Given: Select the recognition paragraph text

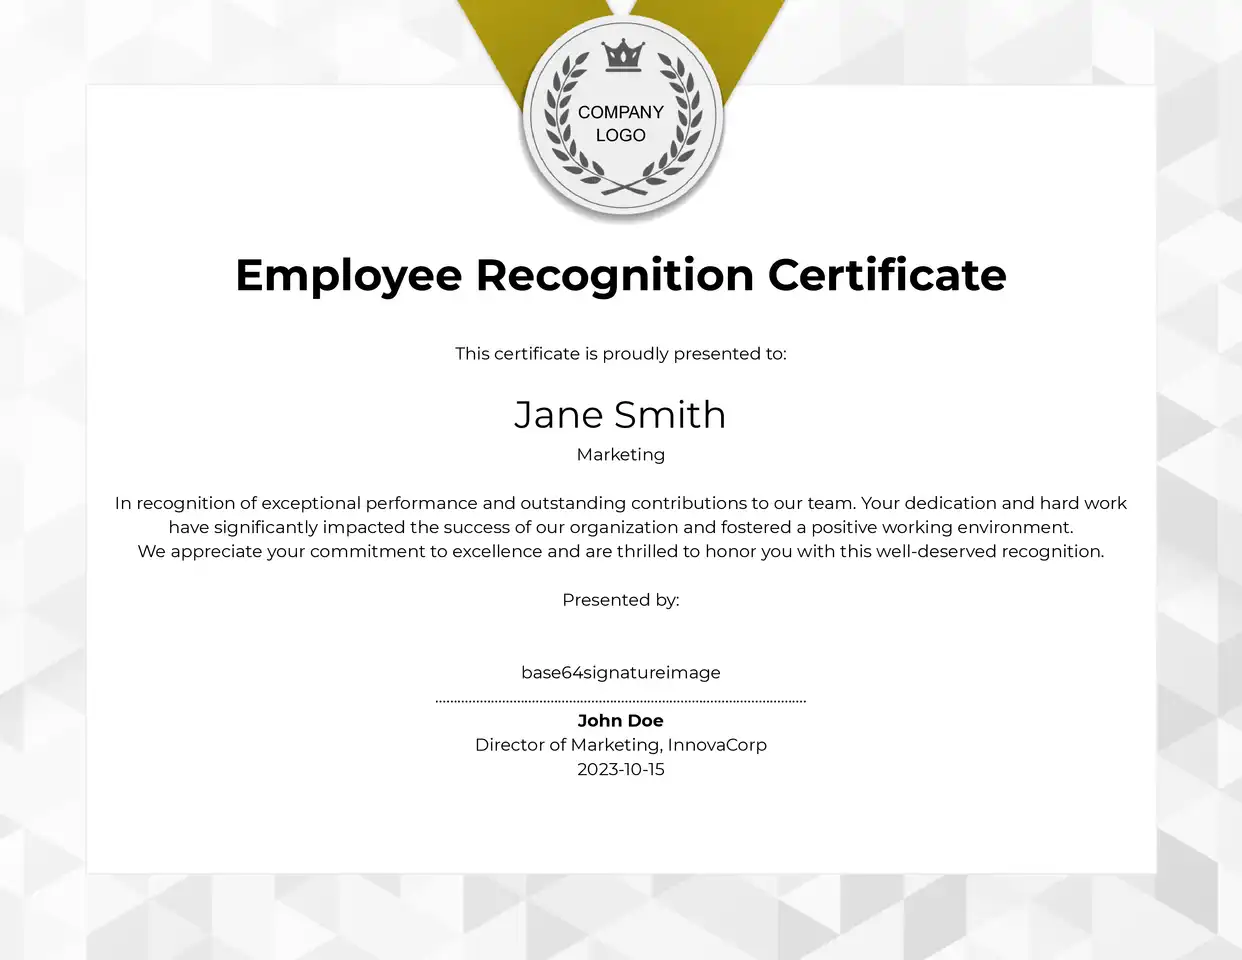Looking at the screenshot, I should pyautogui.click(x=620, y=527).
